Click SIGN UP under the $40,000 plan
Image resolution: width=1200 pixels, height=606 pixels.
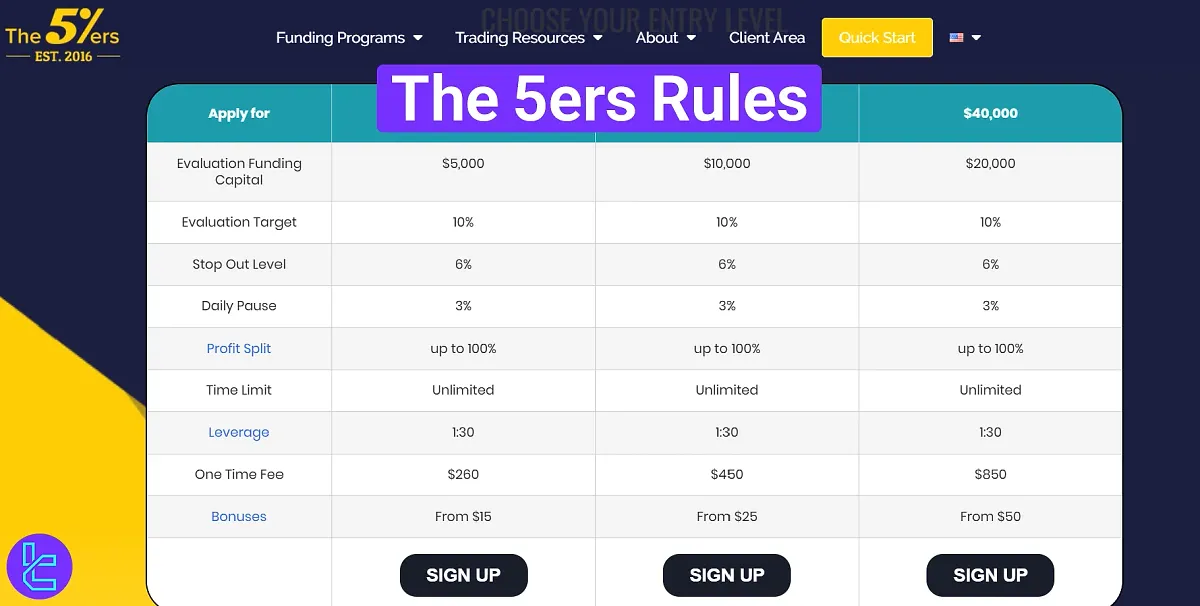click(990, 575)
